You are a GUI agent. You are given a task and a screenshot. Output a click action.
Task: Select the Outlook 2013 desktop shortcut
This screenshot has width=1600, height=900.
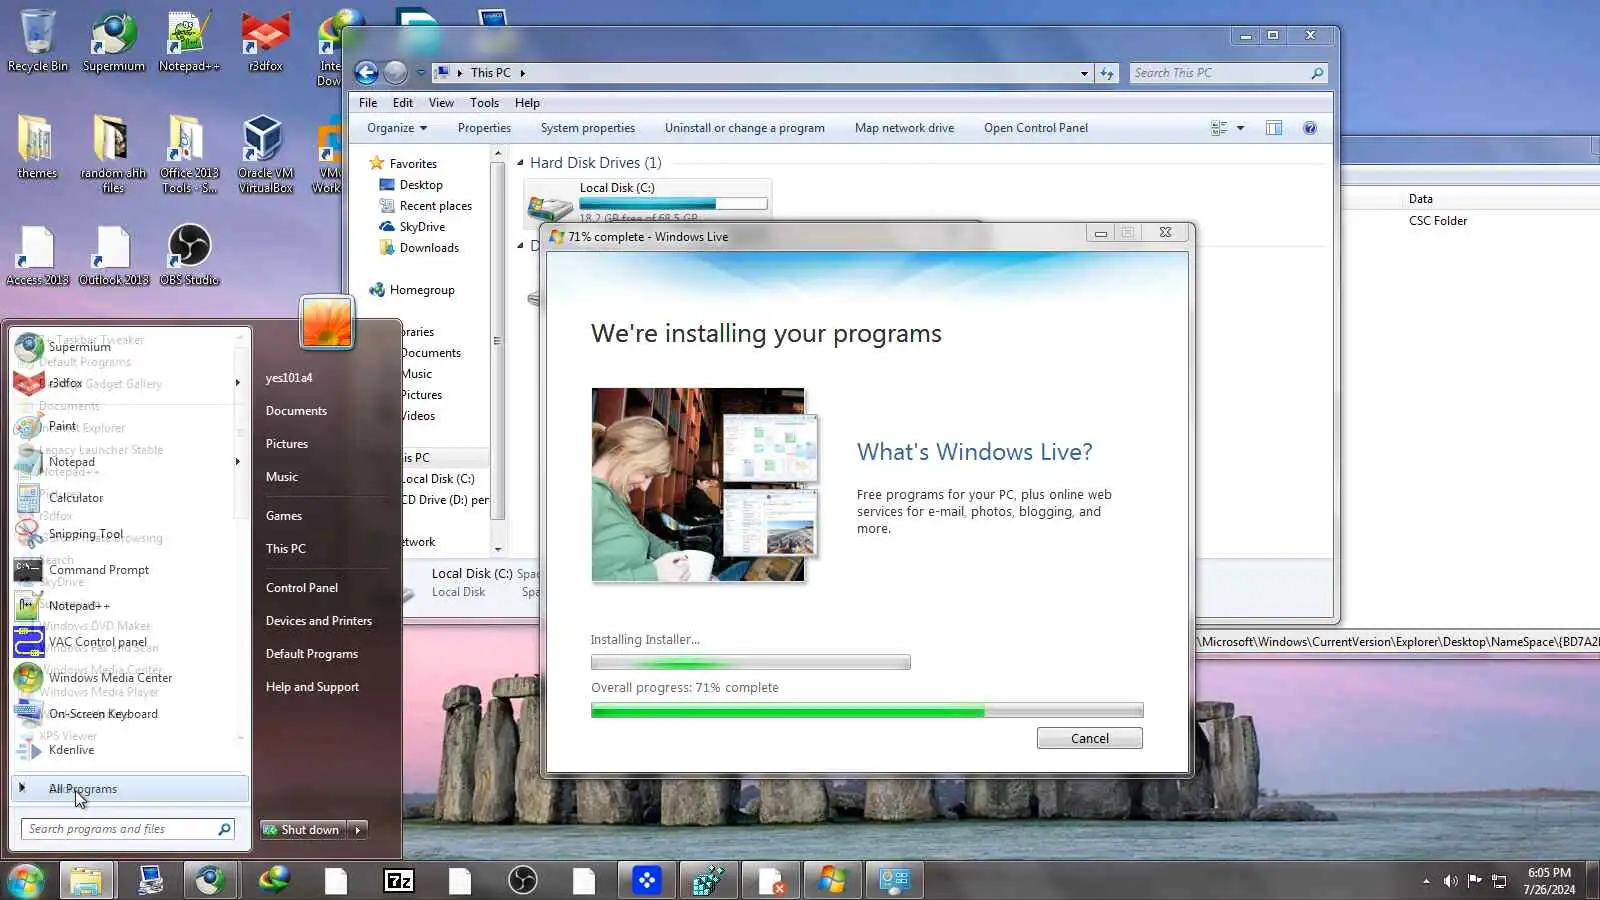point(113,256)
